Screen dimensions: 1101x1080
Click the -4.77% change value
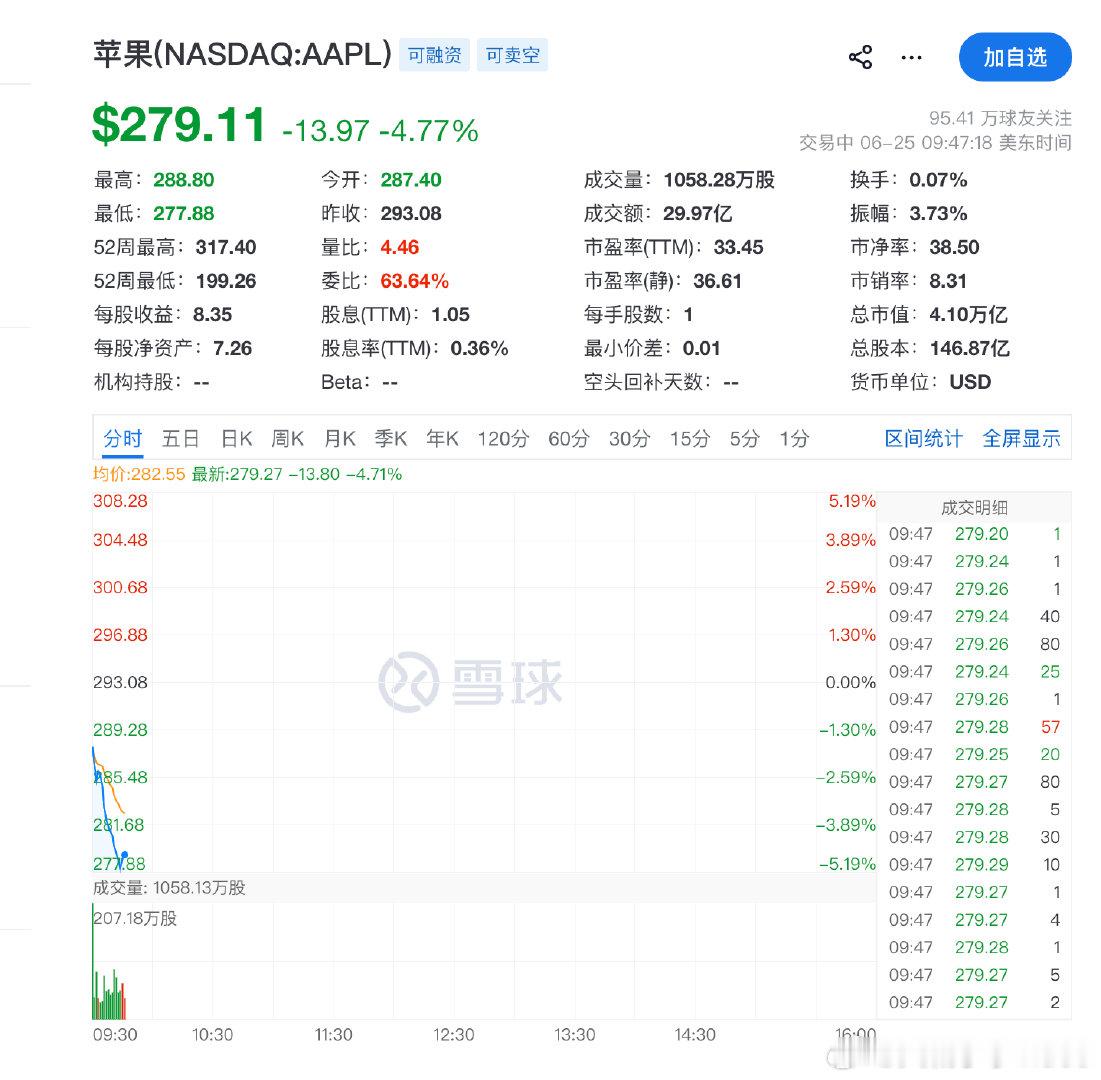[428, 131]
